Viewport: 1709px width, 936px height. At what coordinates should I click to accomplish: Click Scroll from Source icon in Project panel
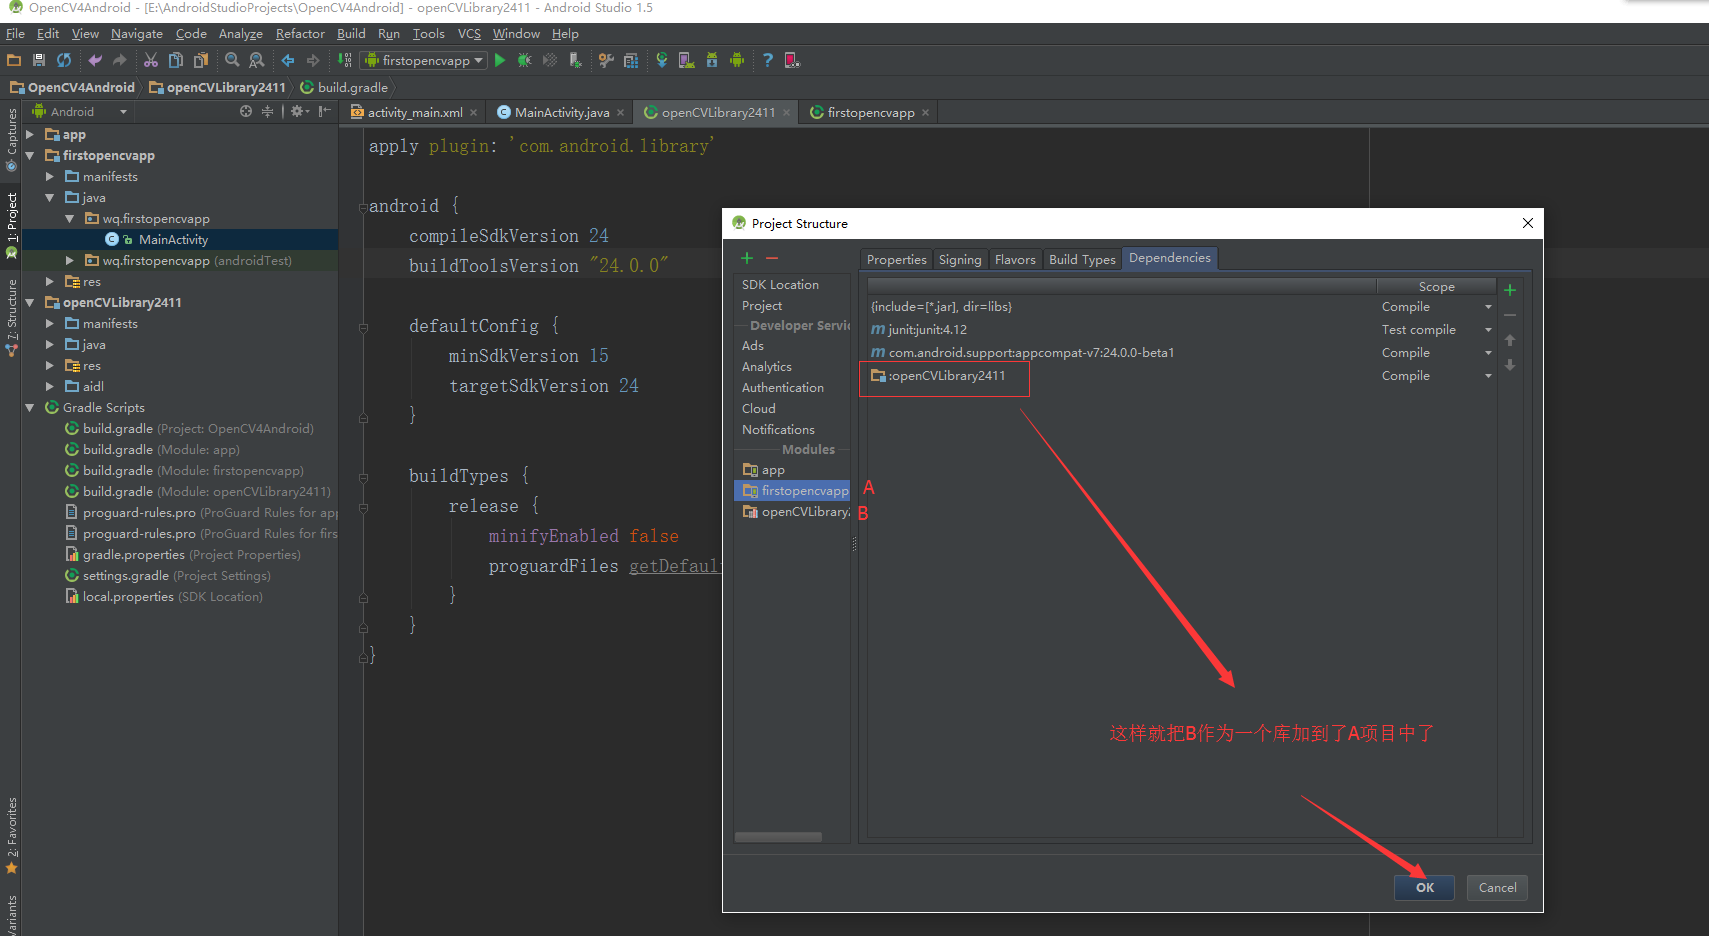[x=246, y=111]
